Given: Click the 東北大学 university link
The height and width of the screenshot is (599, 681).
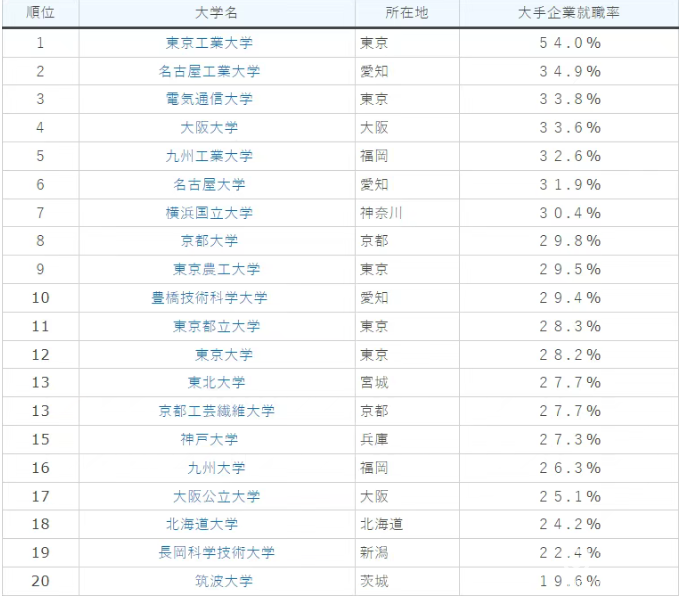Looking at the screenshot, I should point(216,383).
